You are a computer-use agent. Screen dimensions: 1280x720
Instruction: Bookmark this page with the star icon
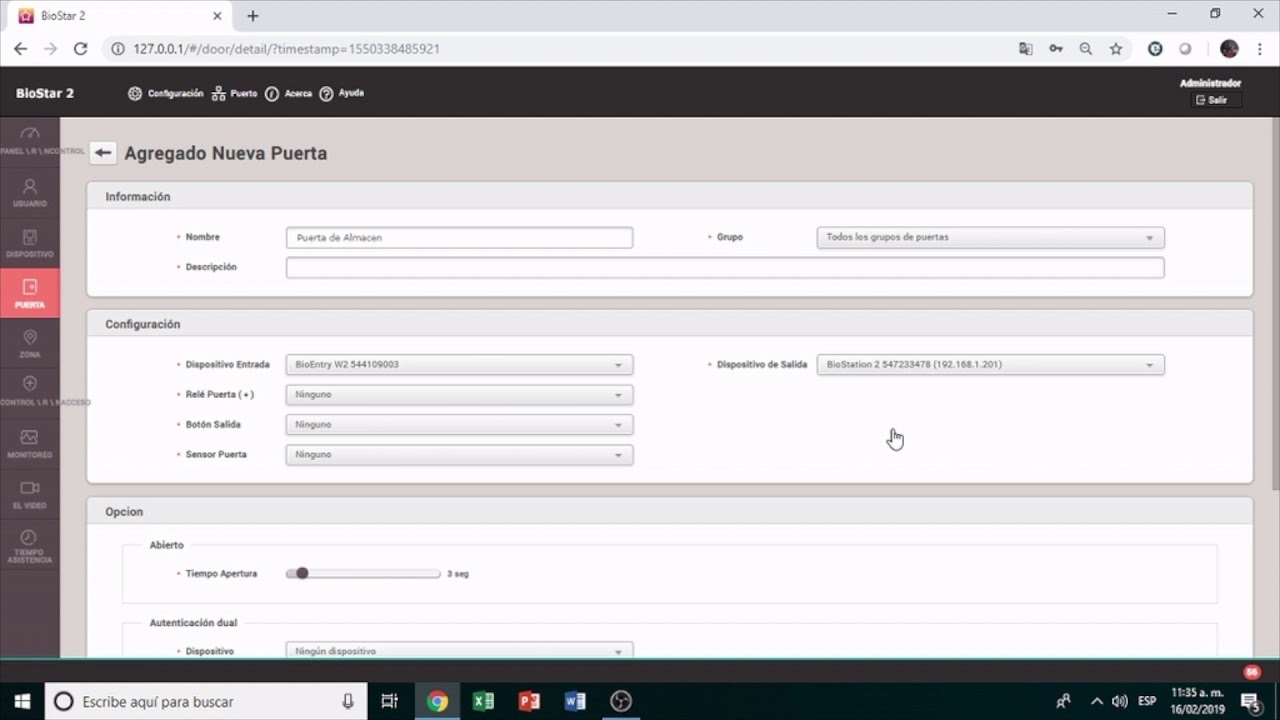click(1116, 48)
